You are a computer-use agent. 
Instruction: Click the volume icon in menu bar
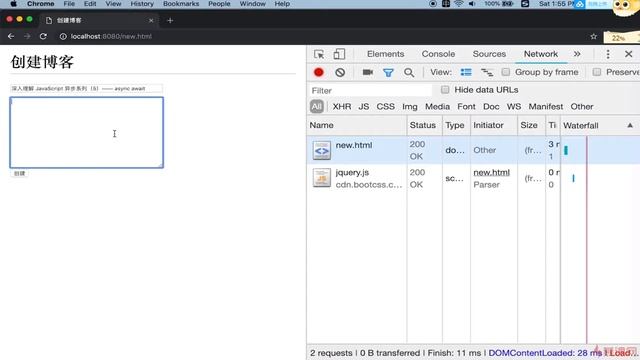472,4
